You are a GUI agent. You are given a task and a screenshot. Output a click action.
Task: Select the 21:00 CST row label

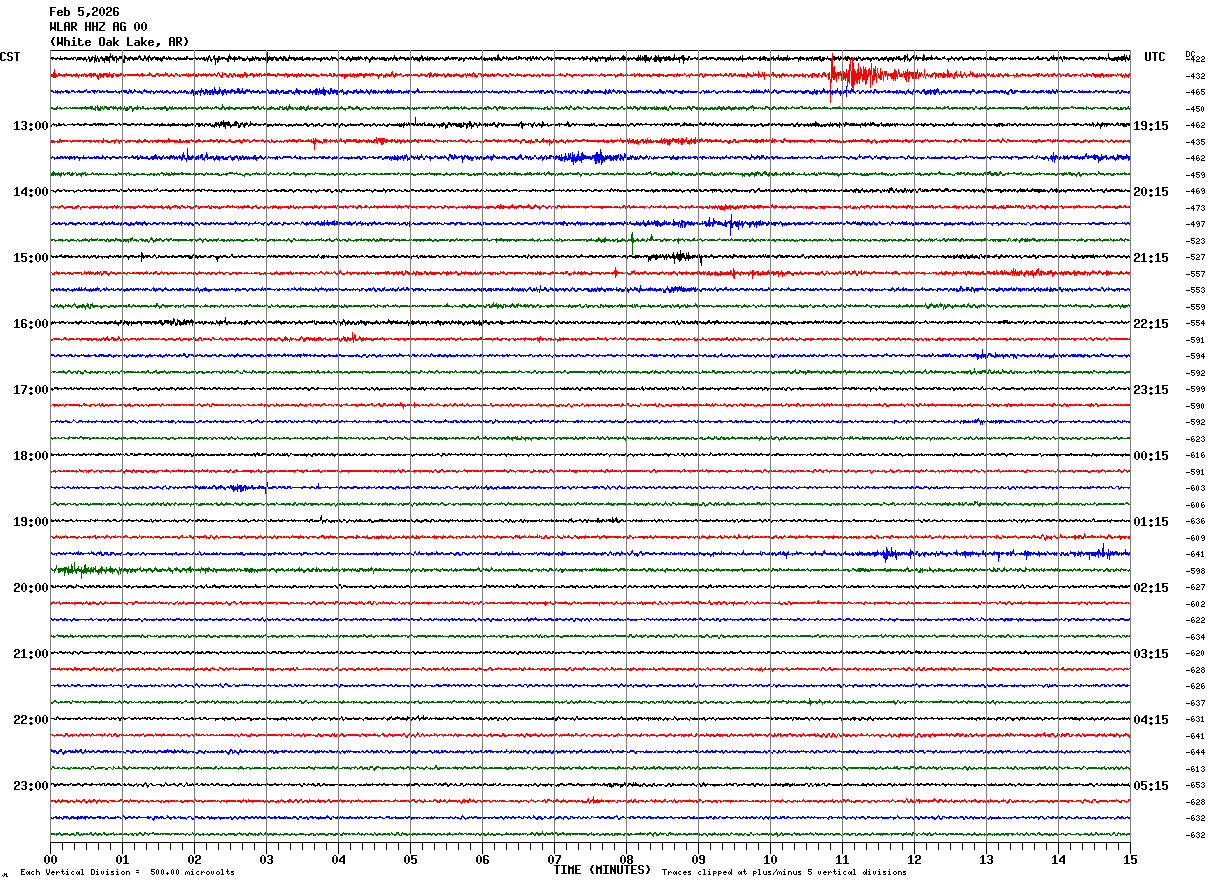pyautogui.click(x=30, y=654)
